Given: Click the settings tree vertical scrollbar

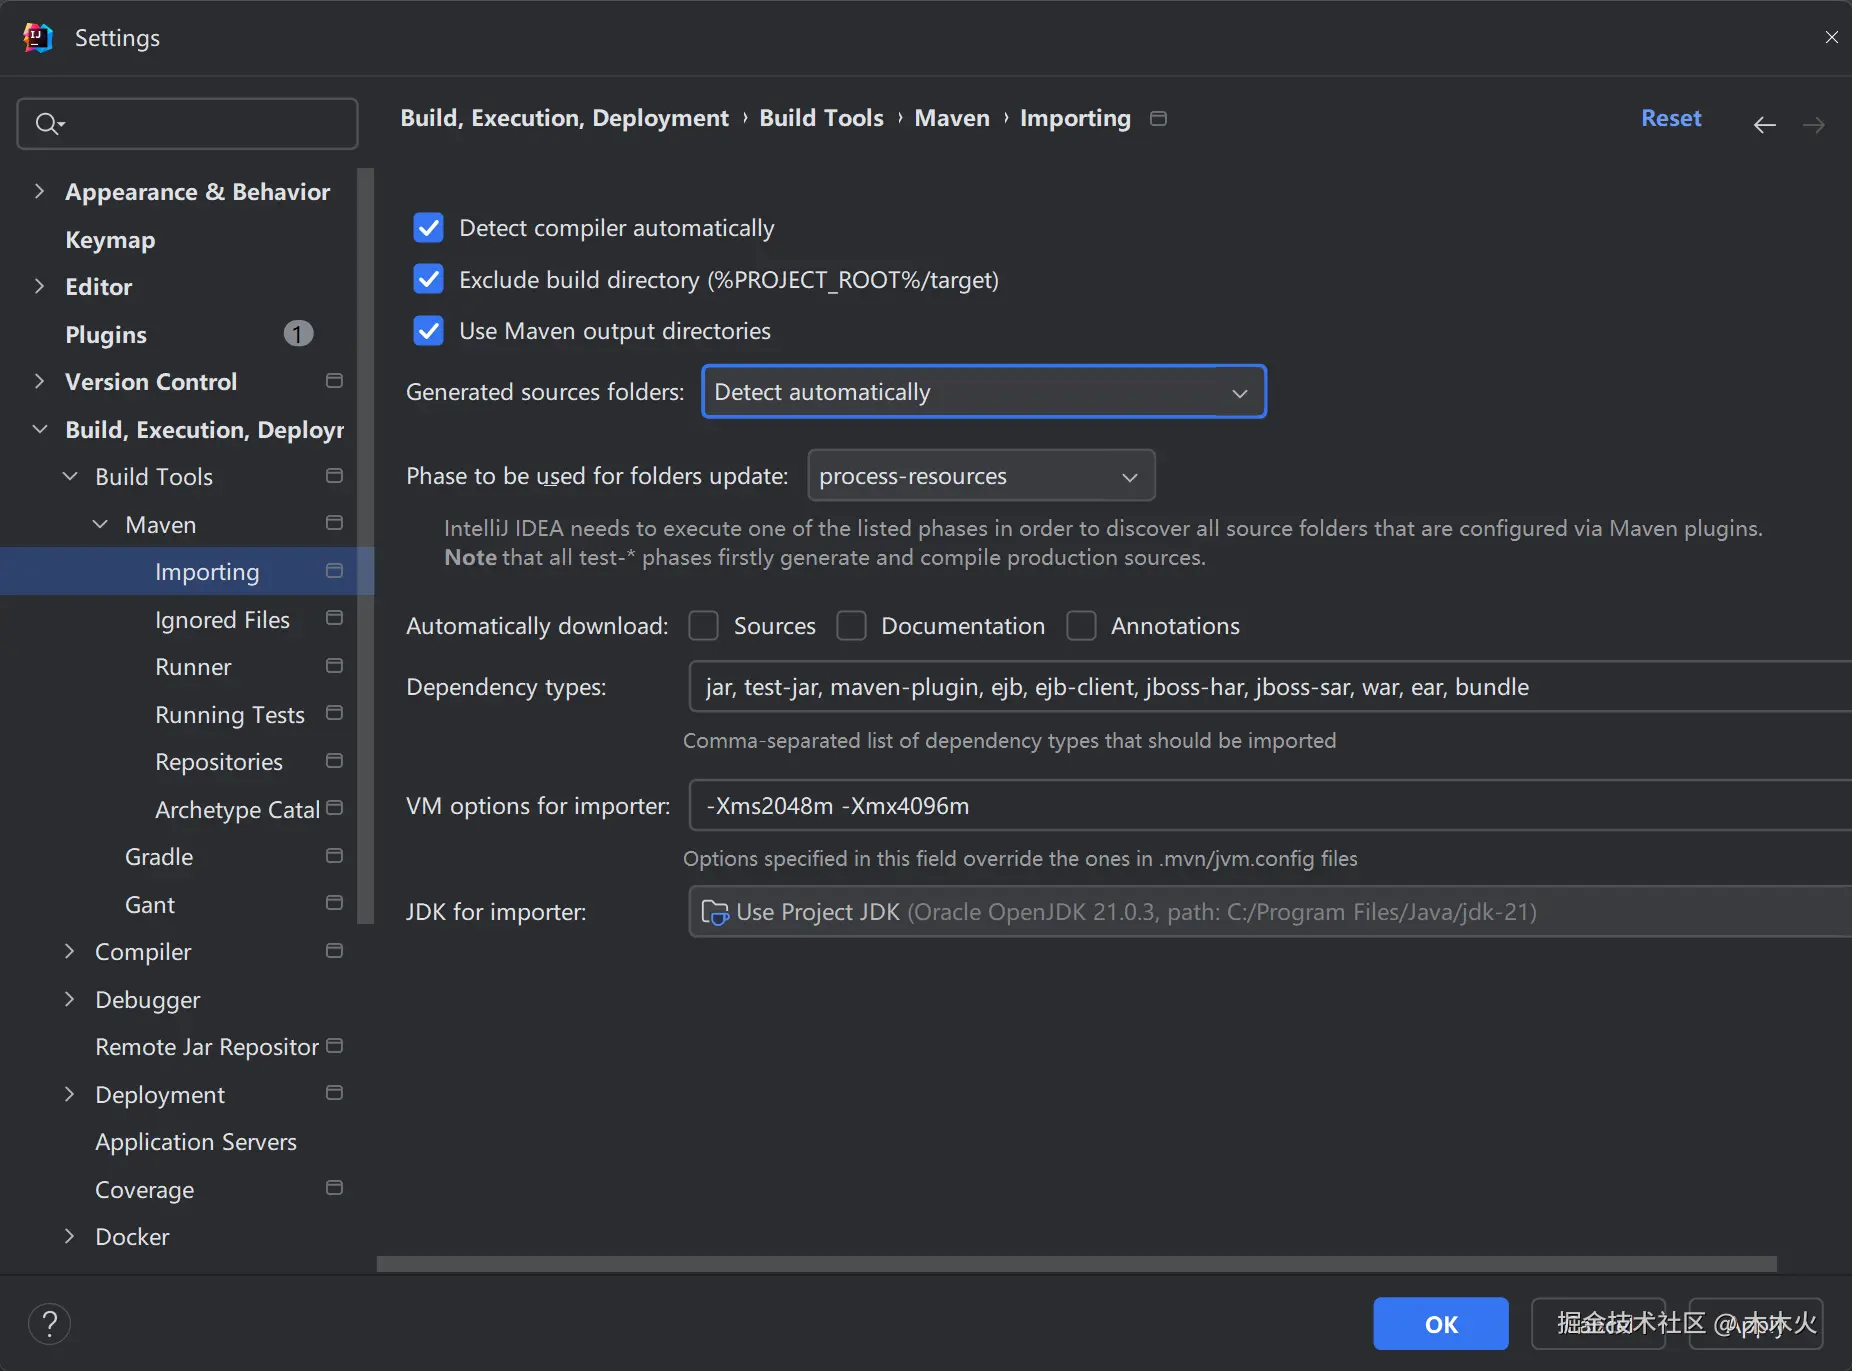Looking at the screenshot, I should coord(365,546).
